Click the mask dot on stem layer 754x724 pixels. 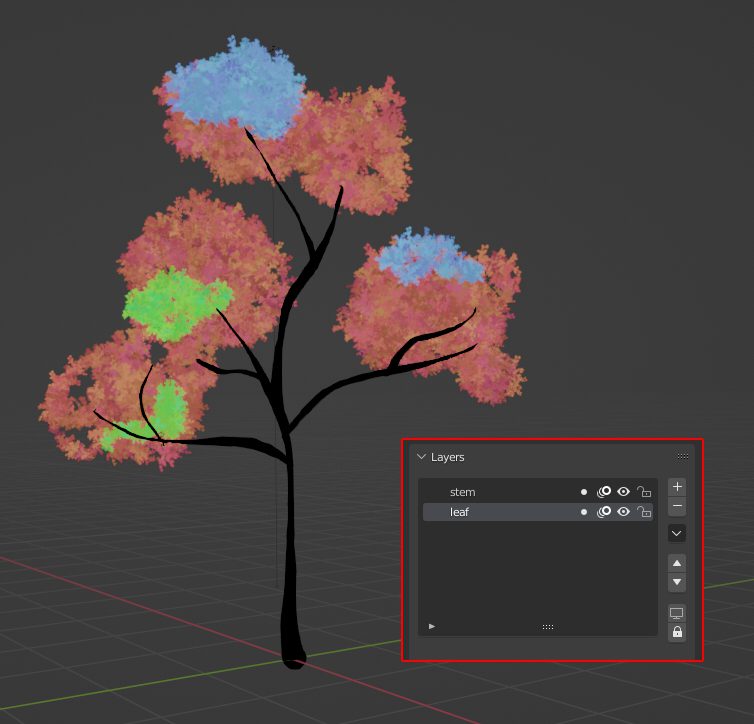coord(584,492)
